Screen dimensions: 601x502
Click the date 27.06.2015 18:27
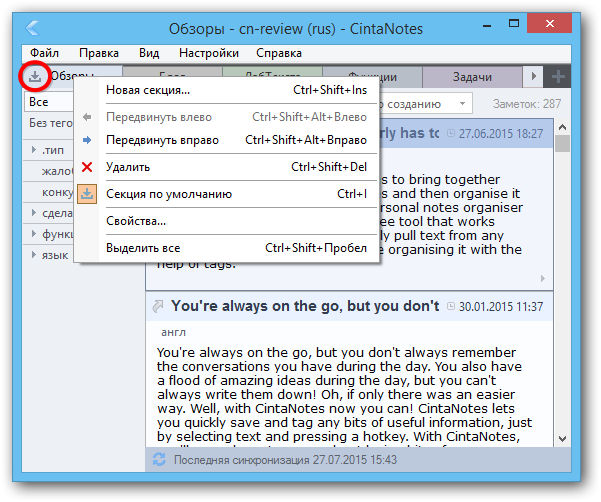[501, 134]
